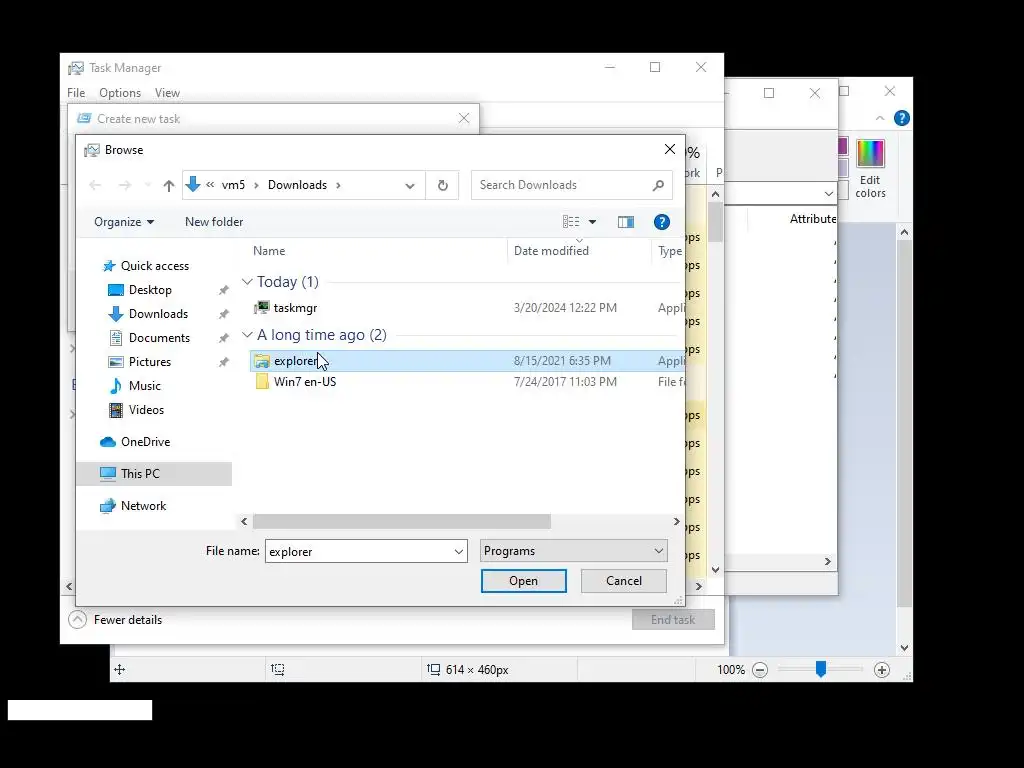Click Cancel in the Browse dialog

click(624, 581)
